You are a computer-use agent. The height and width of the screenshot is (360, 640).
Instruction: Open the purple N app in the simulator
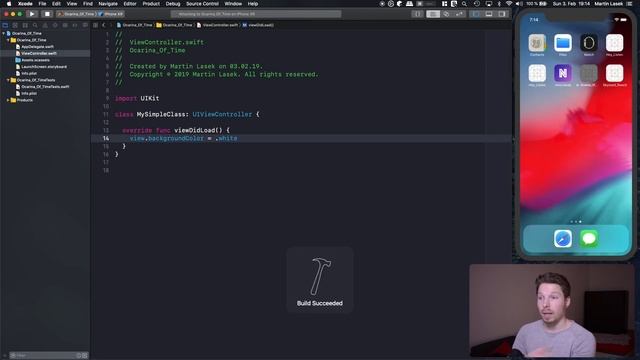pyautogui.click(x=563, y=73)
